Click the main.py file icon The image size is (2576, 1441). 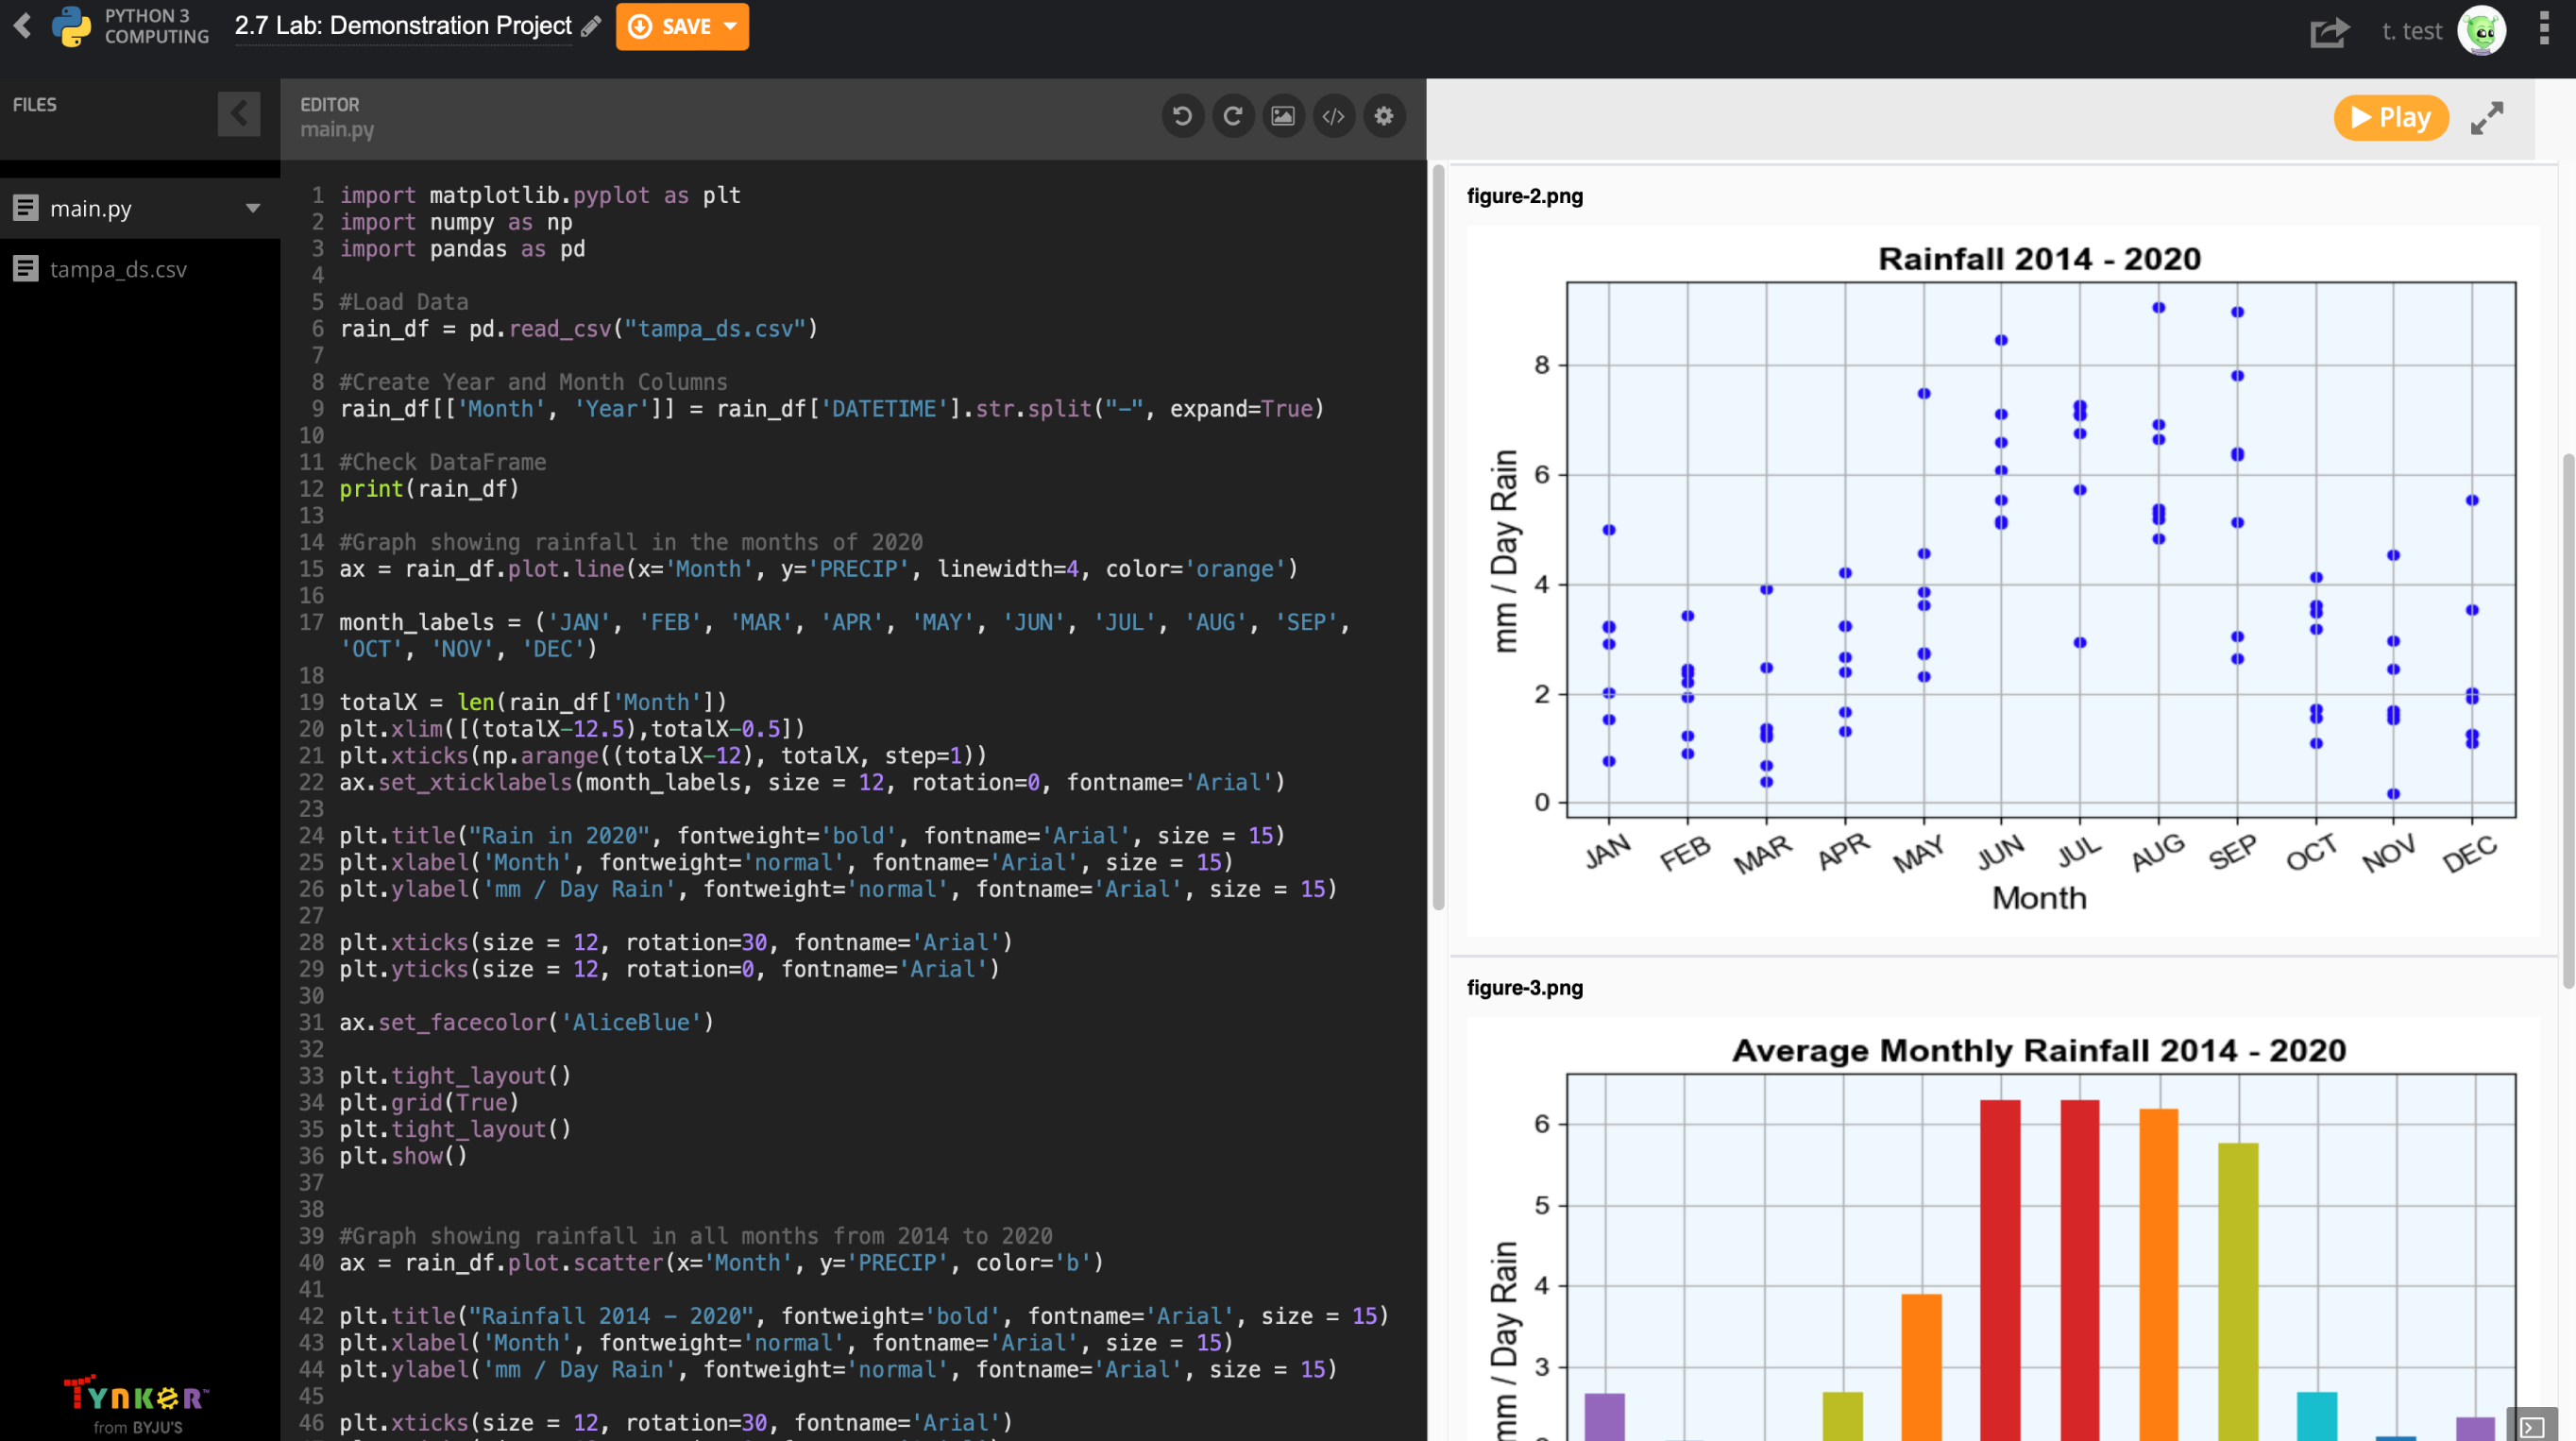point(25,208)
